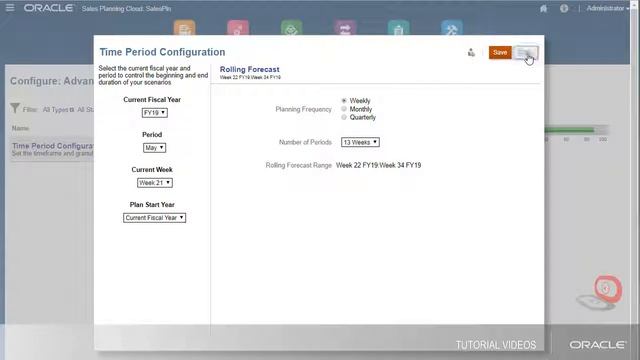Open the Actions icon beside Save

[471, 52]
